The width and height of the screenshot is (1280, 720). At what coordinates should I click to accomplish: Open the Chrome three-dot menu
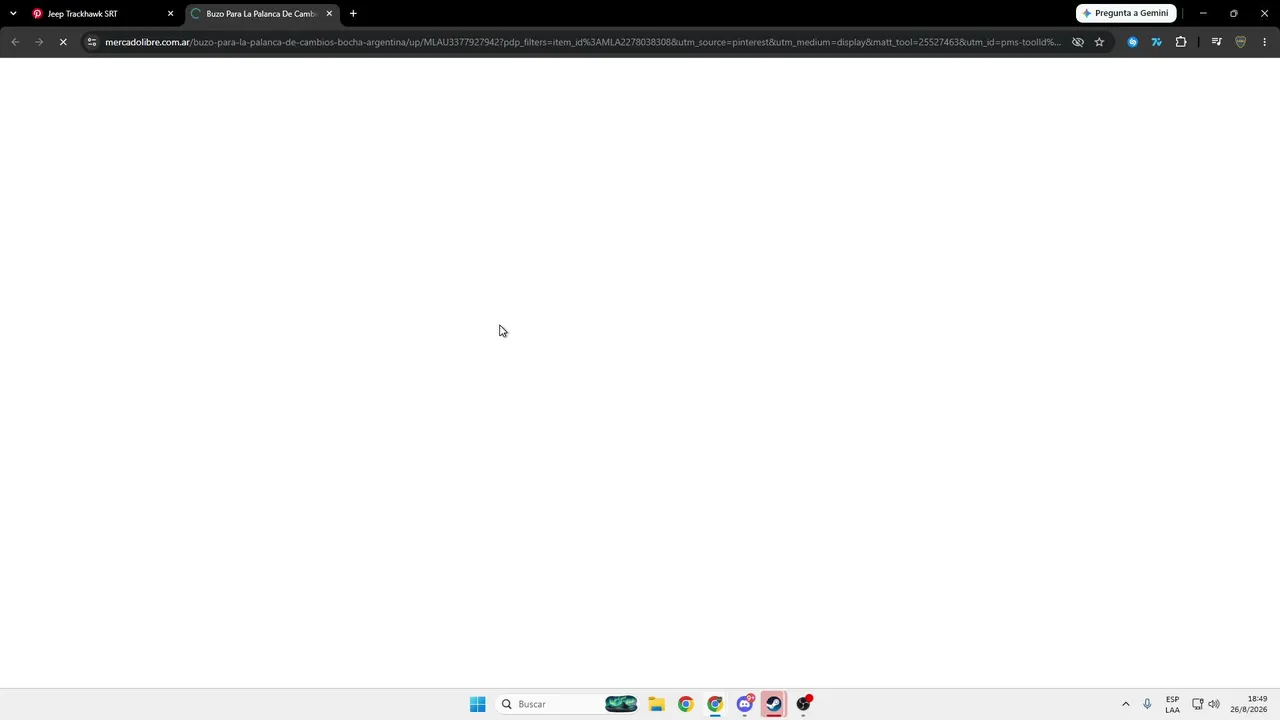click(1265, 42)
